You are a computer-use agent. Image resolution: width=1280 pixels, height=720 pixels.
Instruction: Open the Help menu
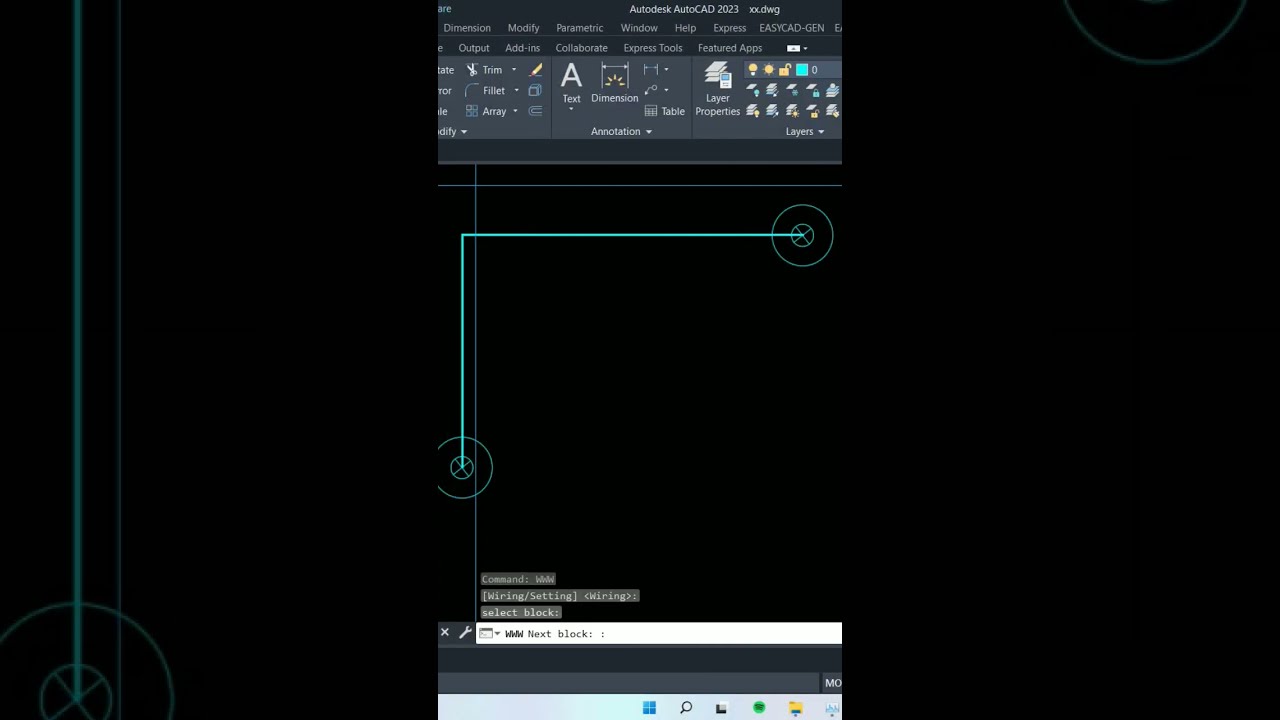(x=685, y=28)
